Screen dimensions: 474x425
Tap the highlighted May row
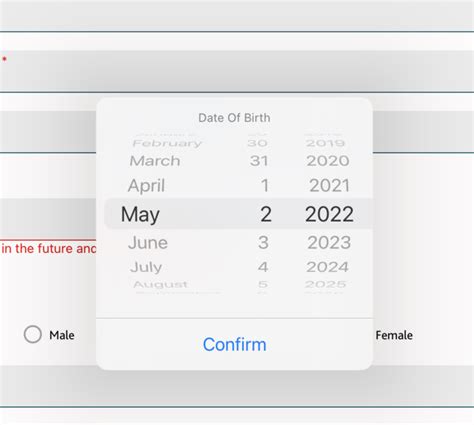[x=238, y=214]
